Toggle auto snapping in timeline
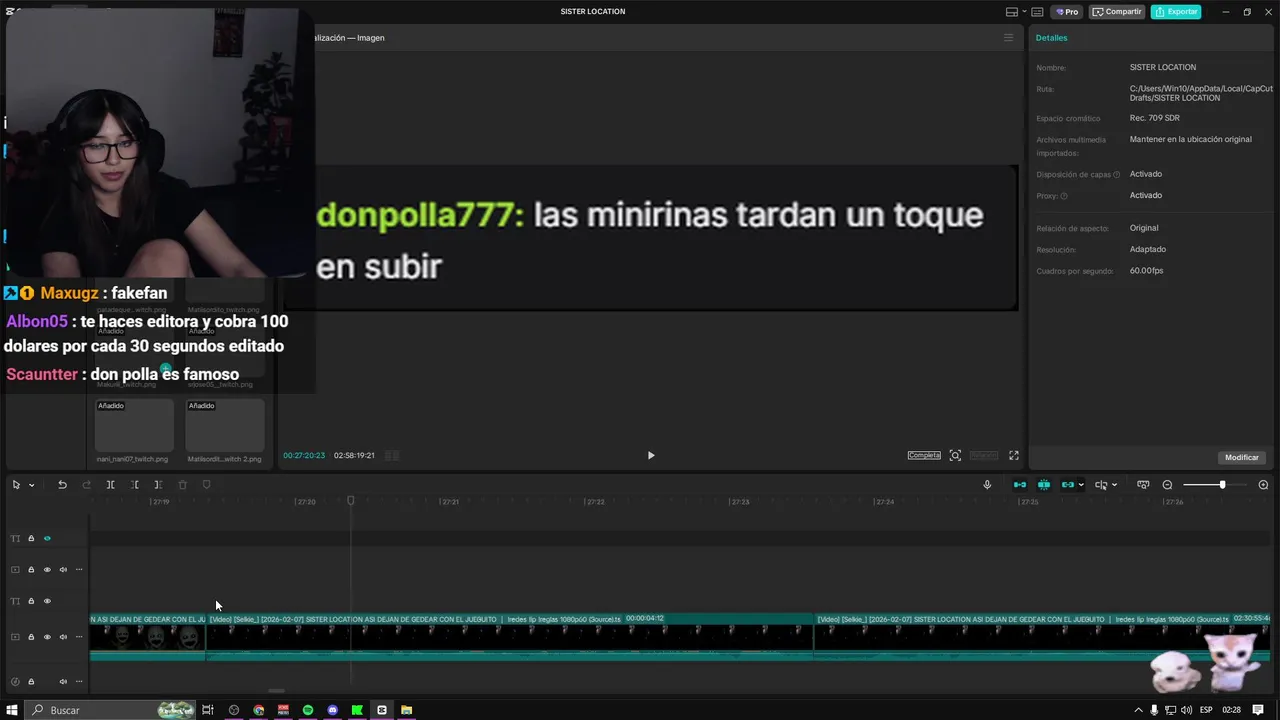 point(1044,485)
